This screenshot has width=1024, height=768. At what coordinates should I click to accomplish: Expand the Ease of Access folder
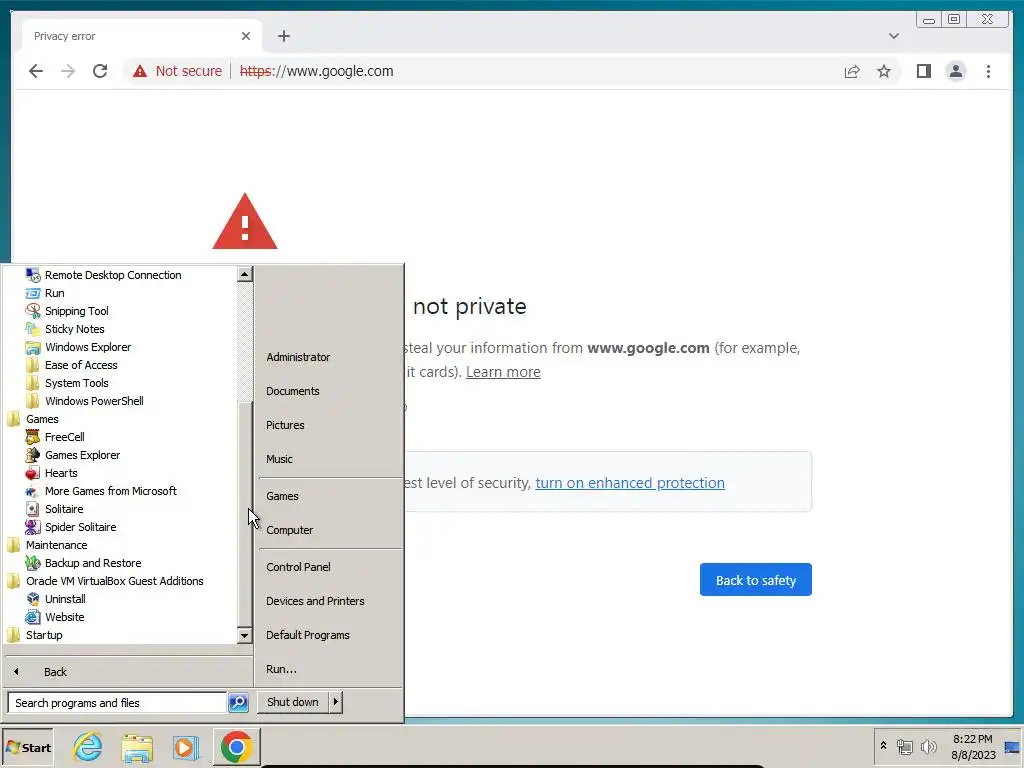coord(81,365)
